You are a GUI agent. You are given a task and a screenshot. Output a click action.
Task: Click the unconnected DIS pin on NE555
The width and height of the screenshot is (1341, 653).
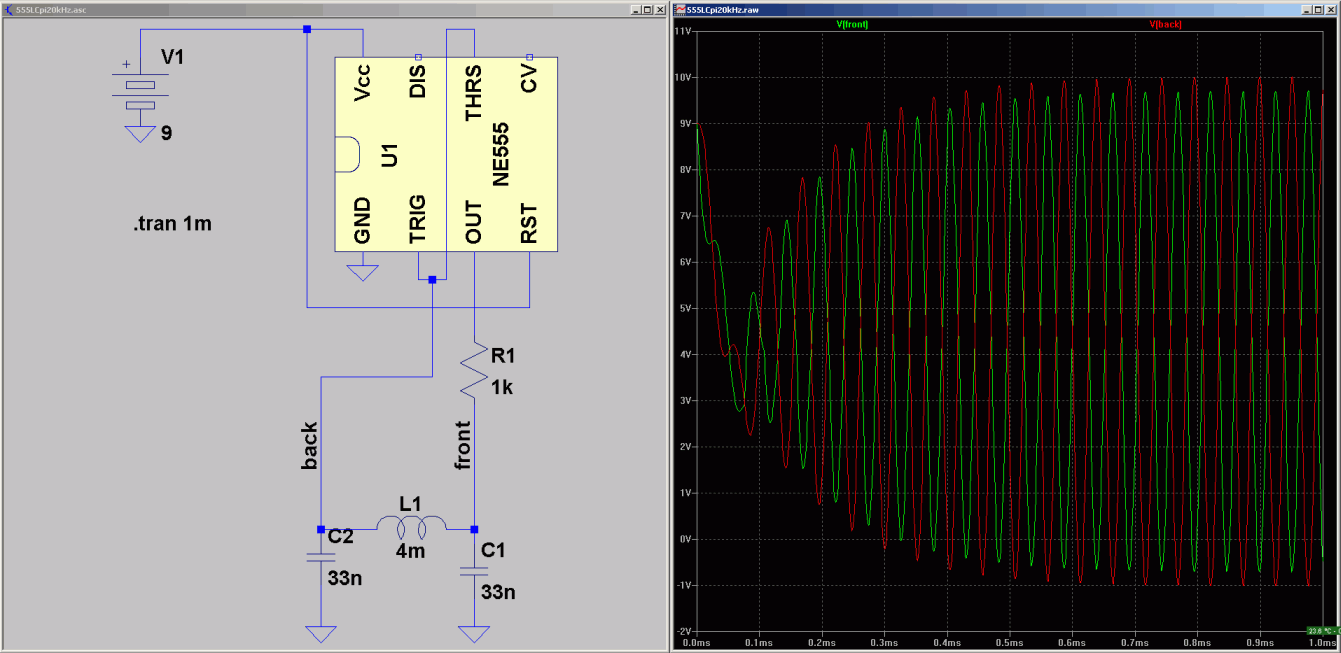click(418, 57)
